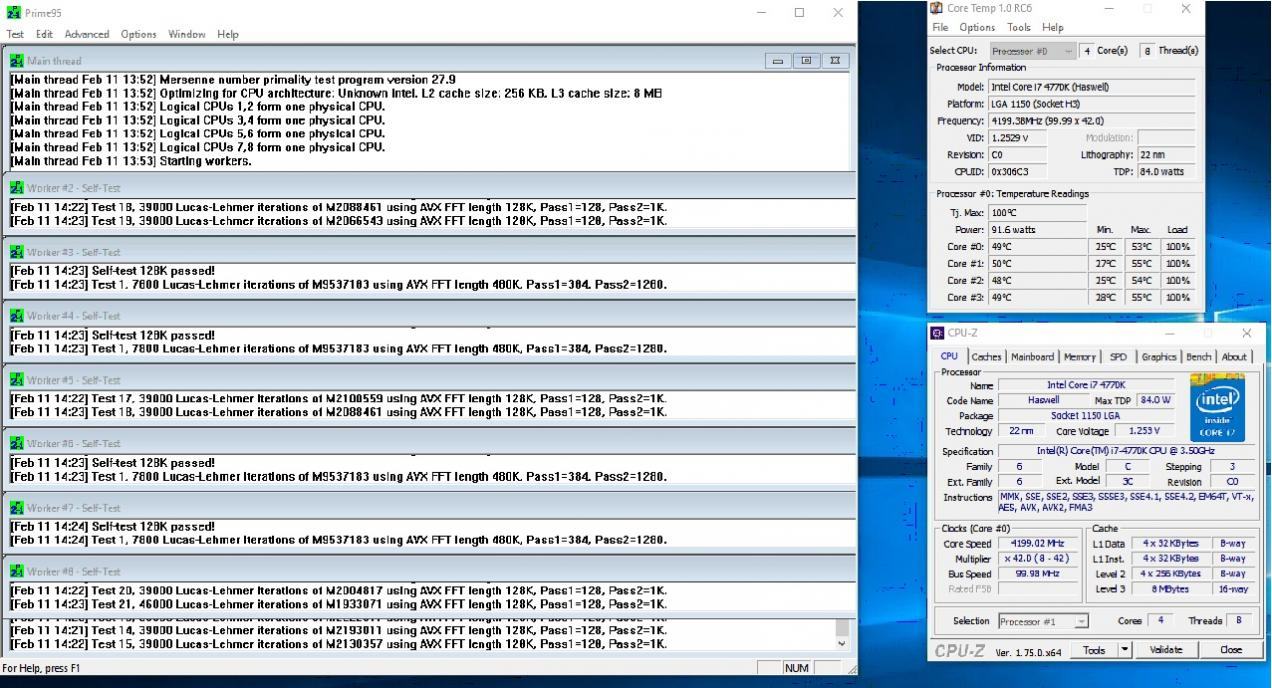Click the Worker #8 Self-Test window icon
Viewport: 1272px width, 688px height.
[x=16, y=571]
